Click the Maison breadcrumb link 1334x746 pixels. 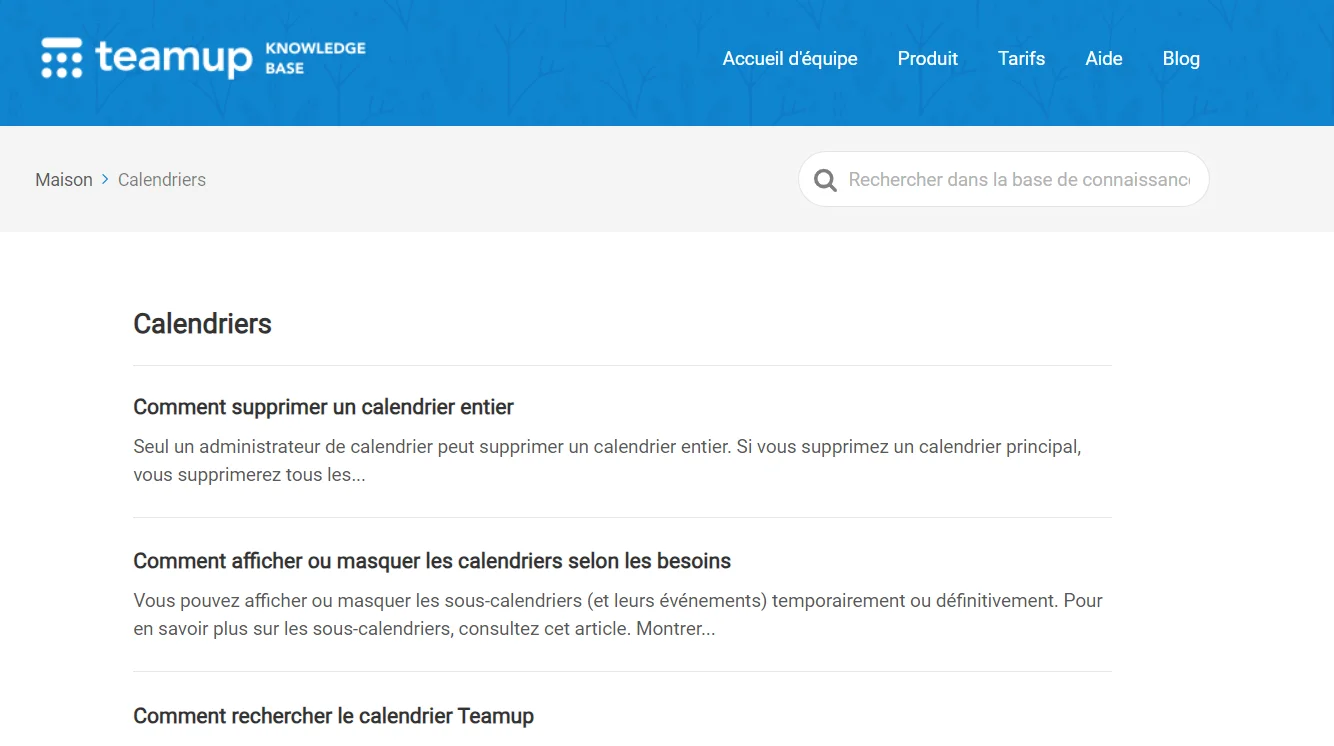pos(63,179)
